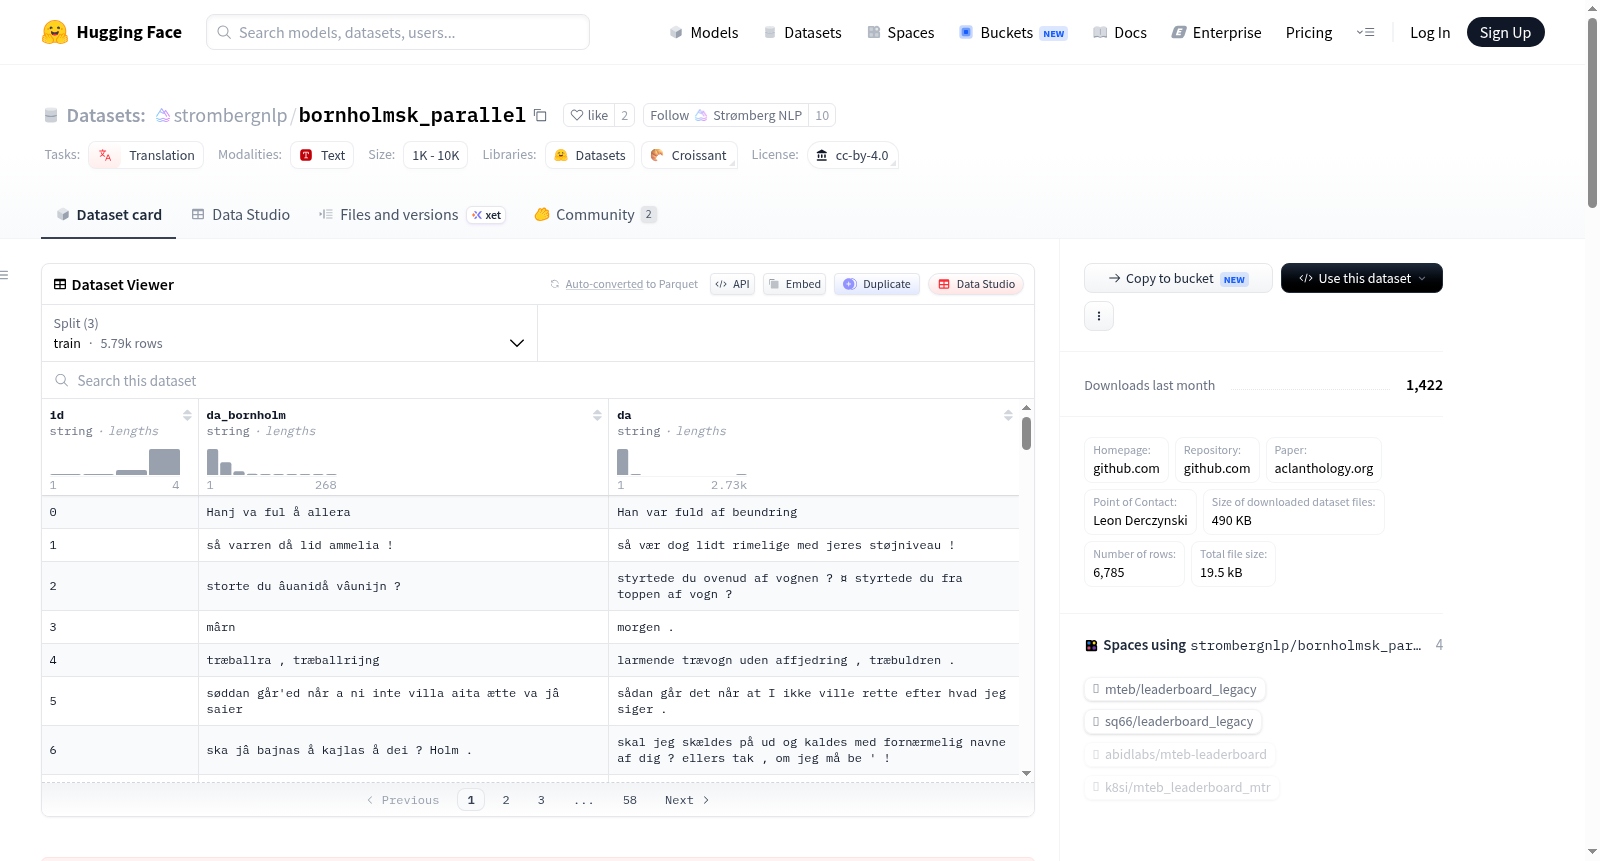Screen dimensions: 1600x861
Task: Switch to the Data Studio tab
Action: pos(241,214)
